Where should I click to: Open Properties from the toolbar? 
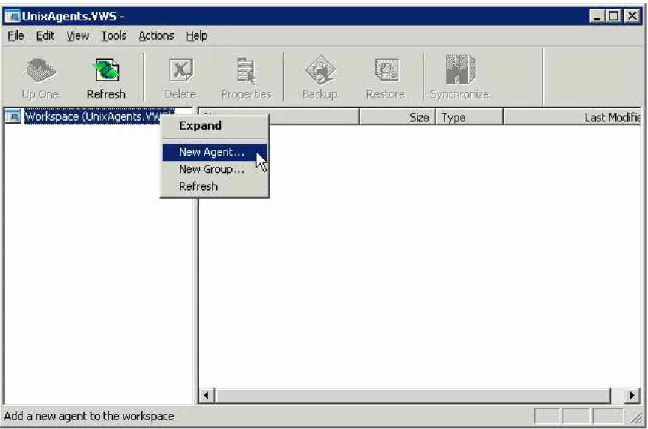point(246,78)
